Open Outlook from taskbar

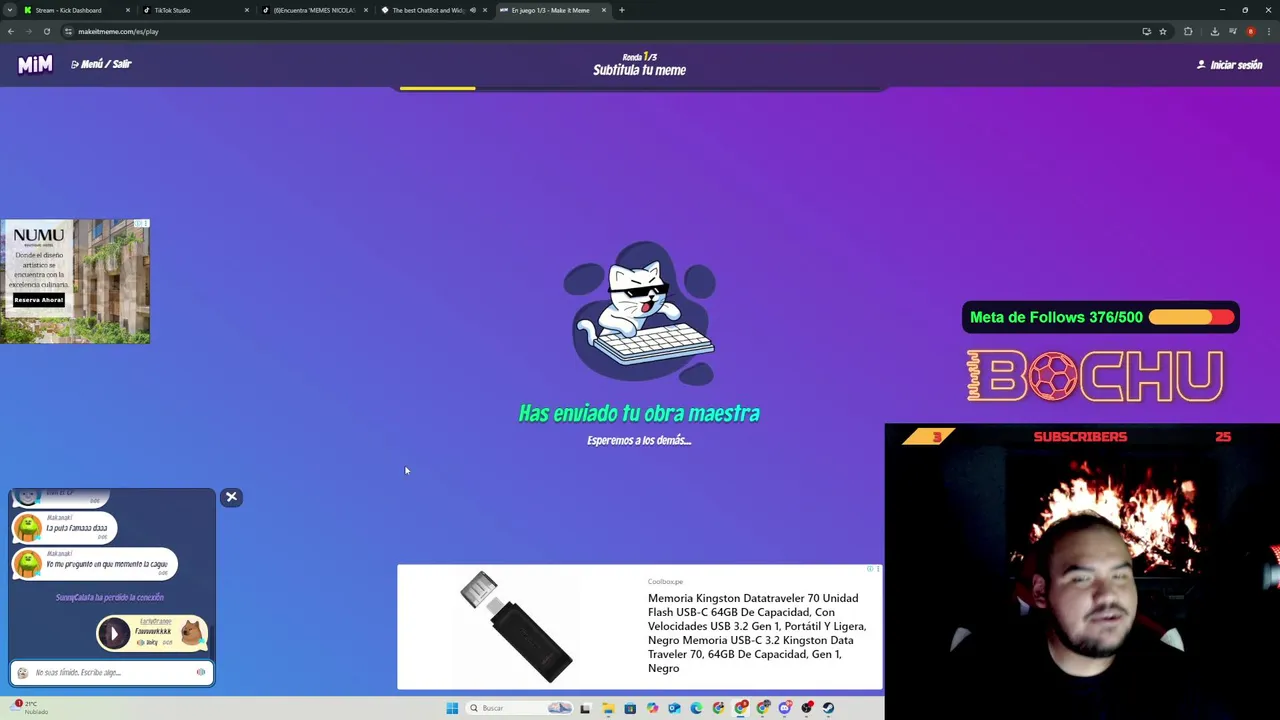click(674, 708)
